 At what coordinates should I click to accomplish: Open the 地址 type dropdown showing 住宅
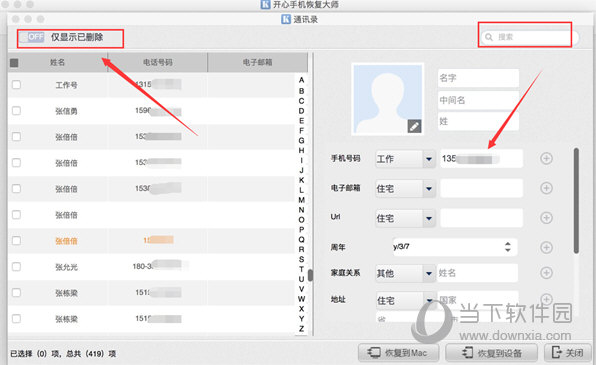click(405, 300)
